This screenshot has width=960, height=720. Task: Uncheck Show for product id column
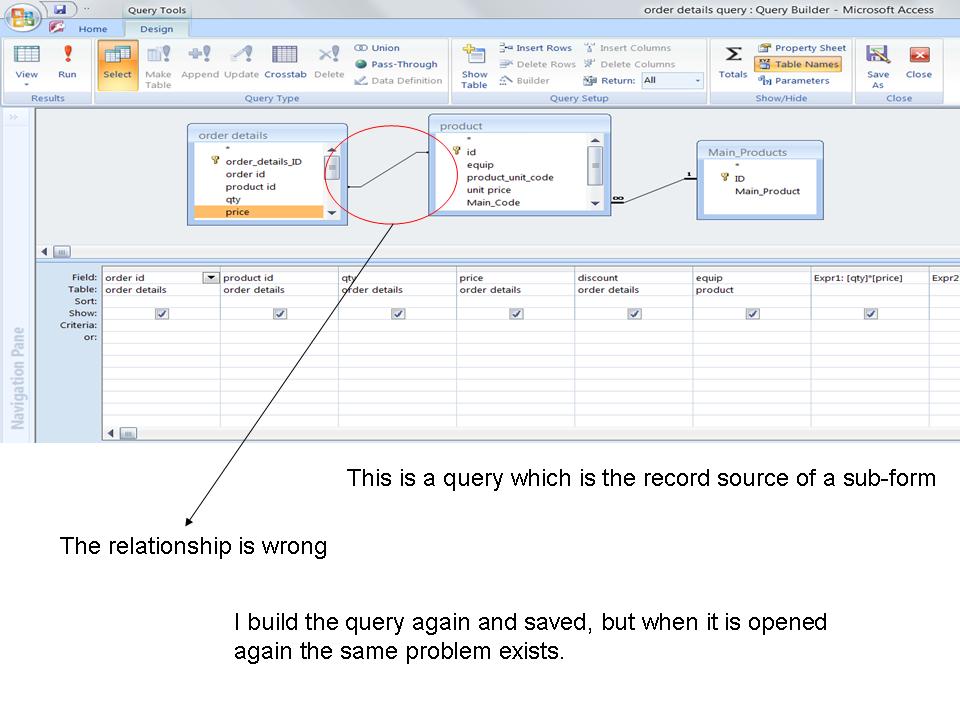point(280,313)
